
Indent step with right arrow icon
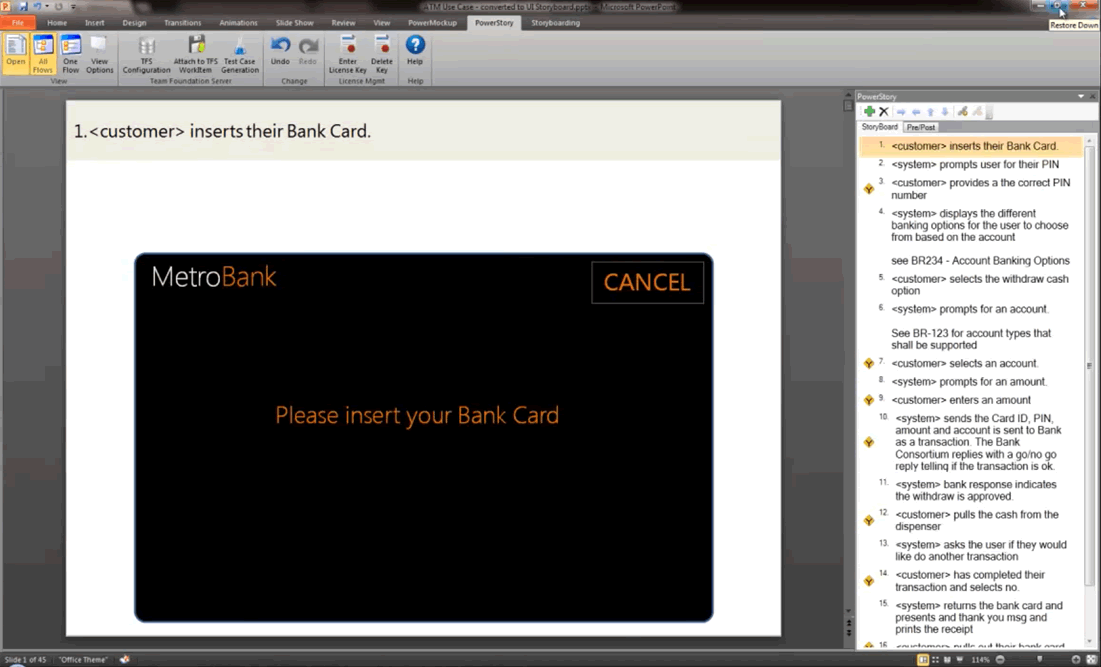coord(902,112)
